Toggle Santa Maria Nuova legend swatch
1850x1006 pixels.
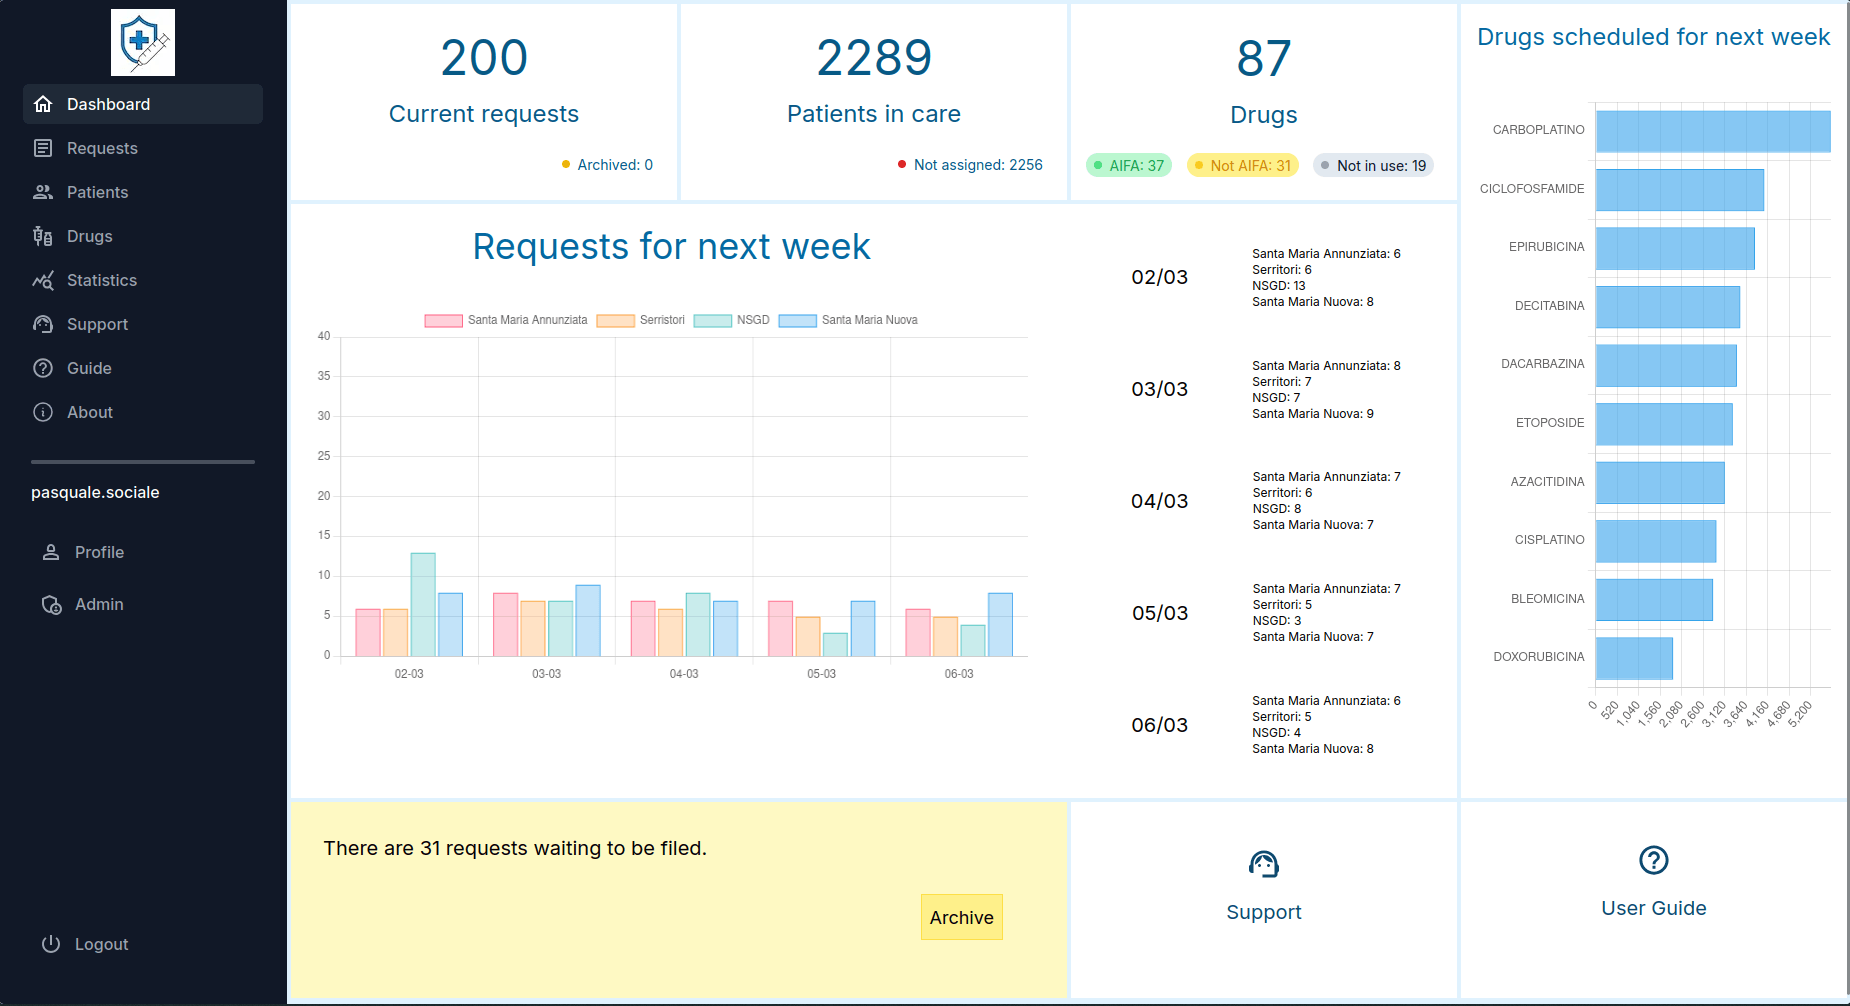797,321
